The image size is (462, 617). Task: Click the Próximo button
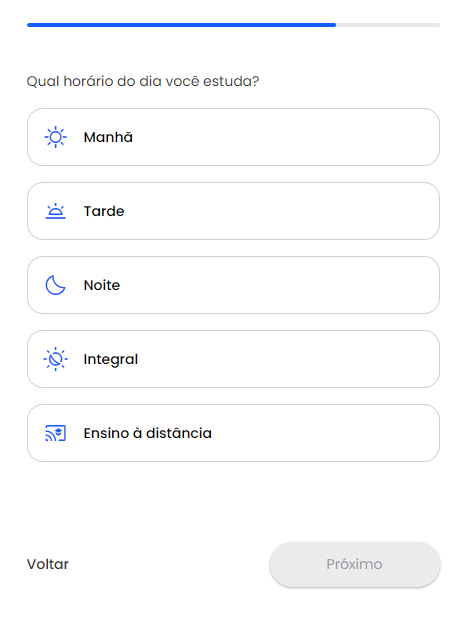coord(355,564)
